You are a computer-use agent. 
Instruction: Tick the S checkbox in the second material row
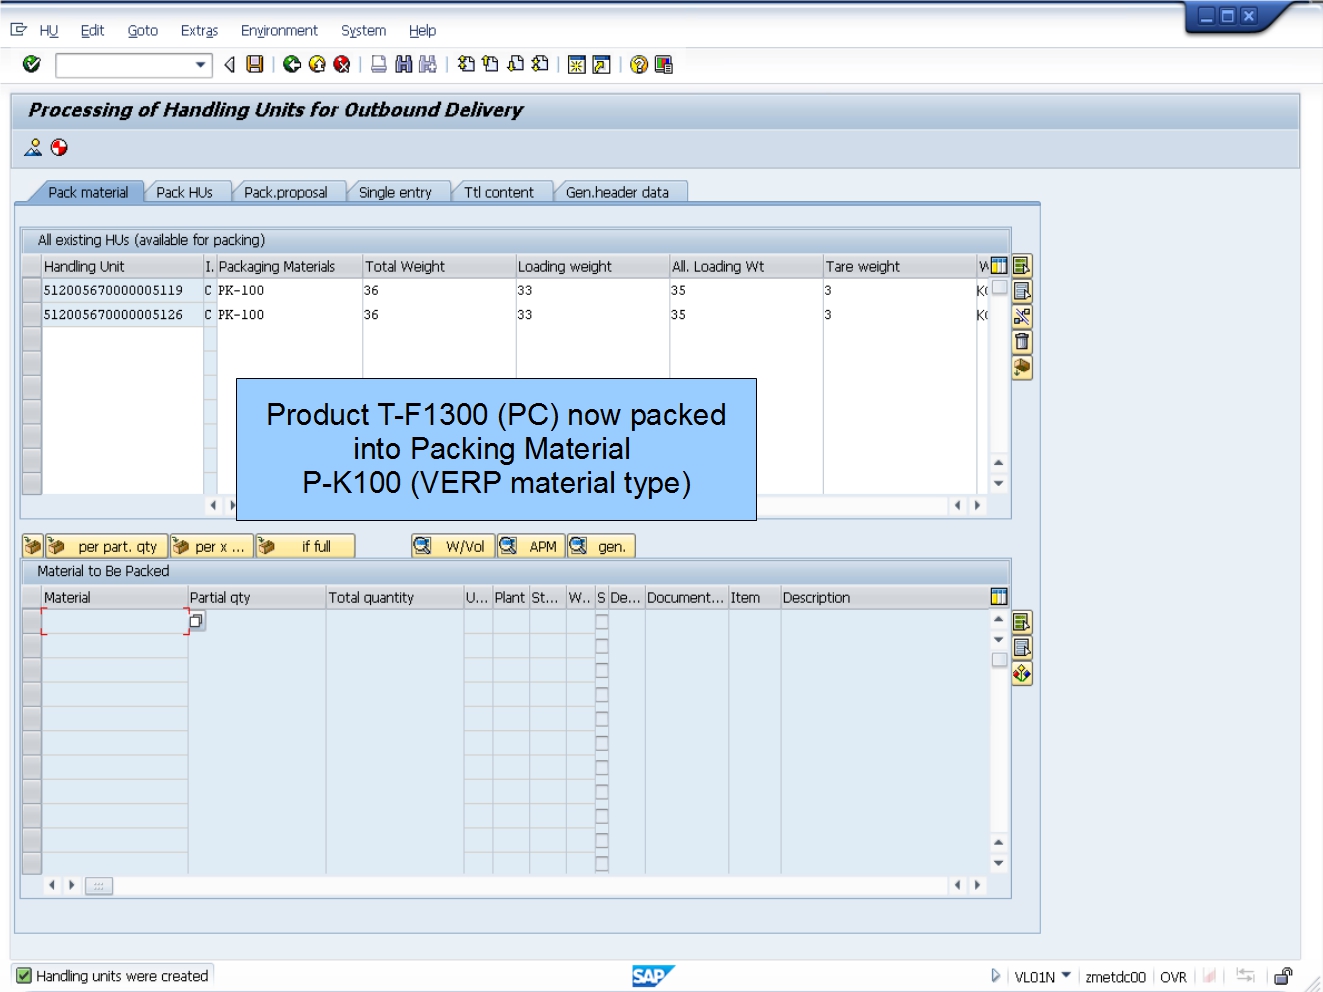602,646
